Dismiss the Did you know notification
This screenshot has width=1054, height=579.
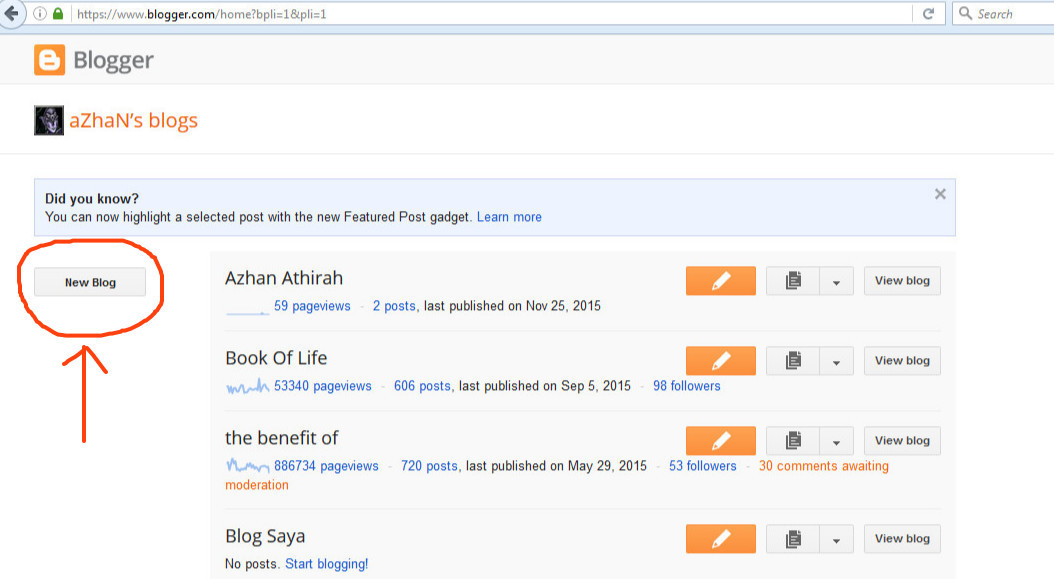click(940, 194)
